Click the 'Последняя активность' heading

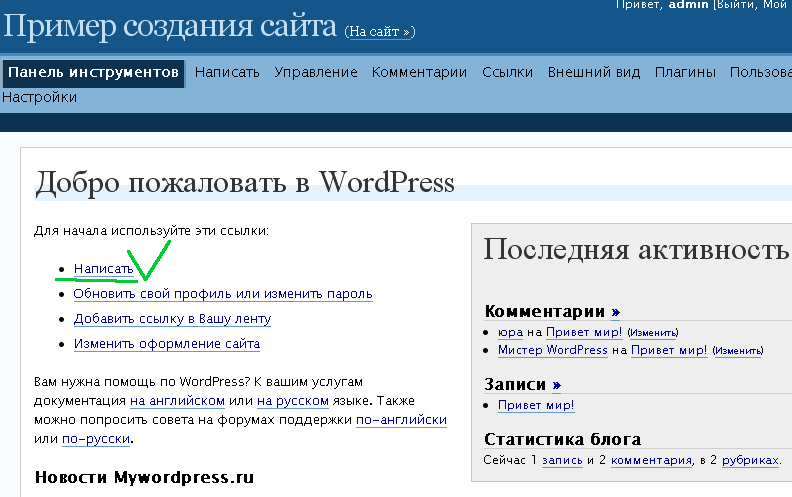(x=636, y=249)
